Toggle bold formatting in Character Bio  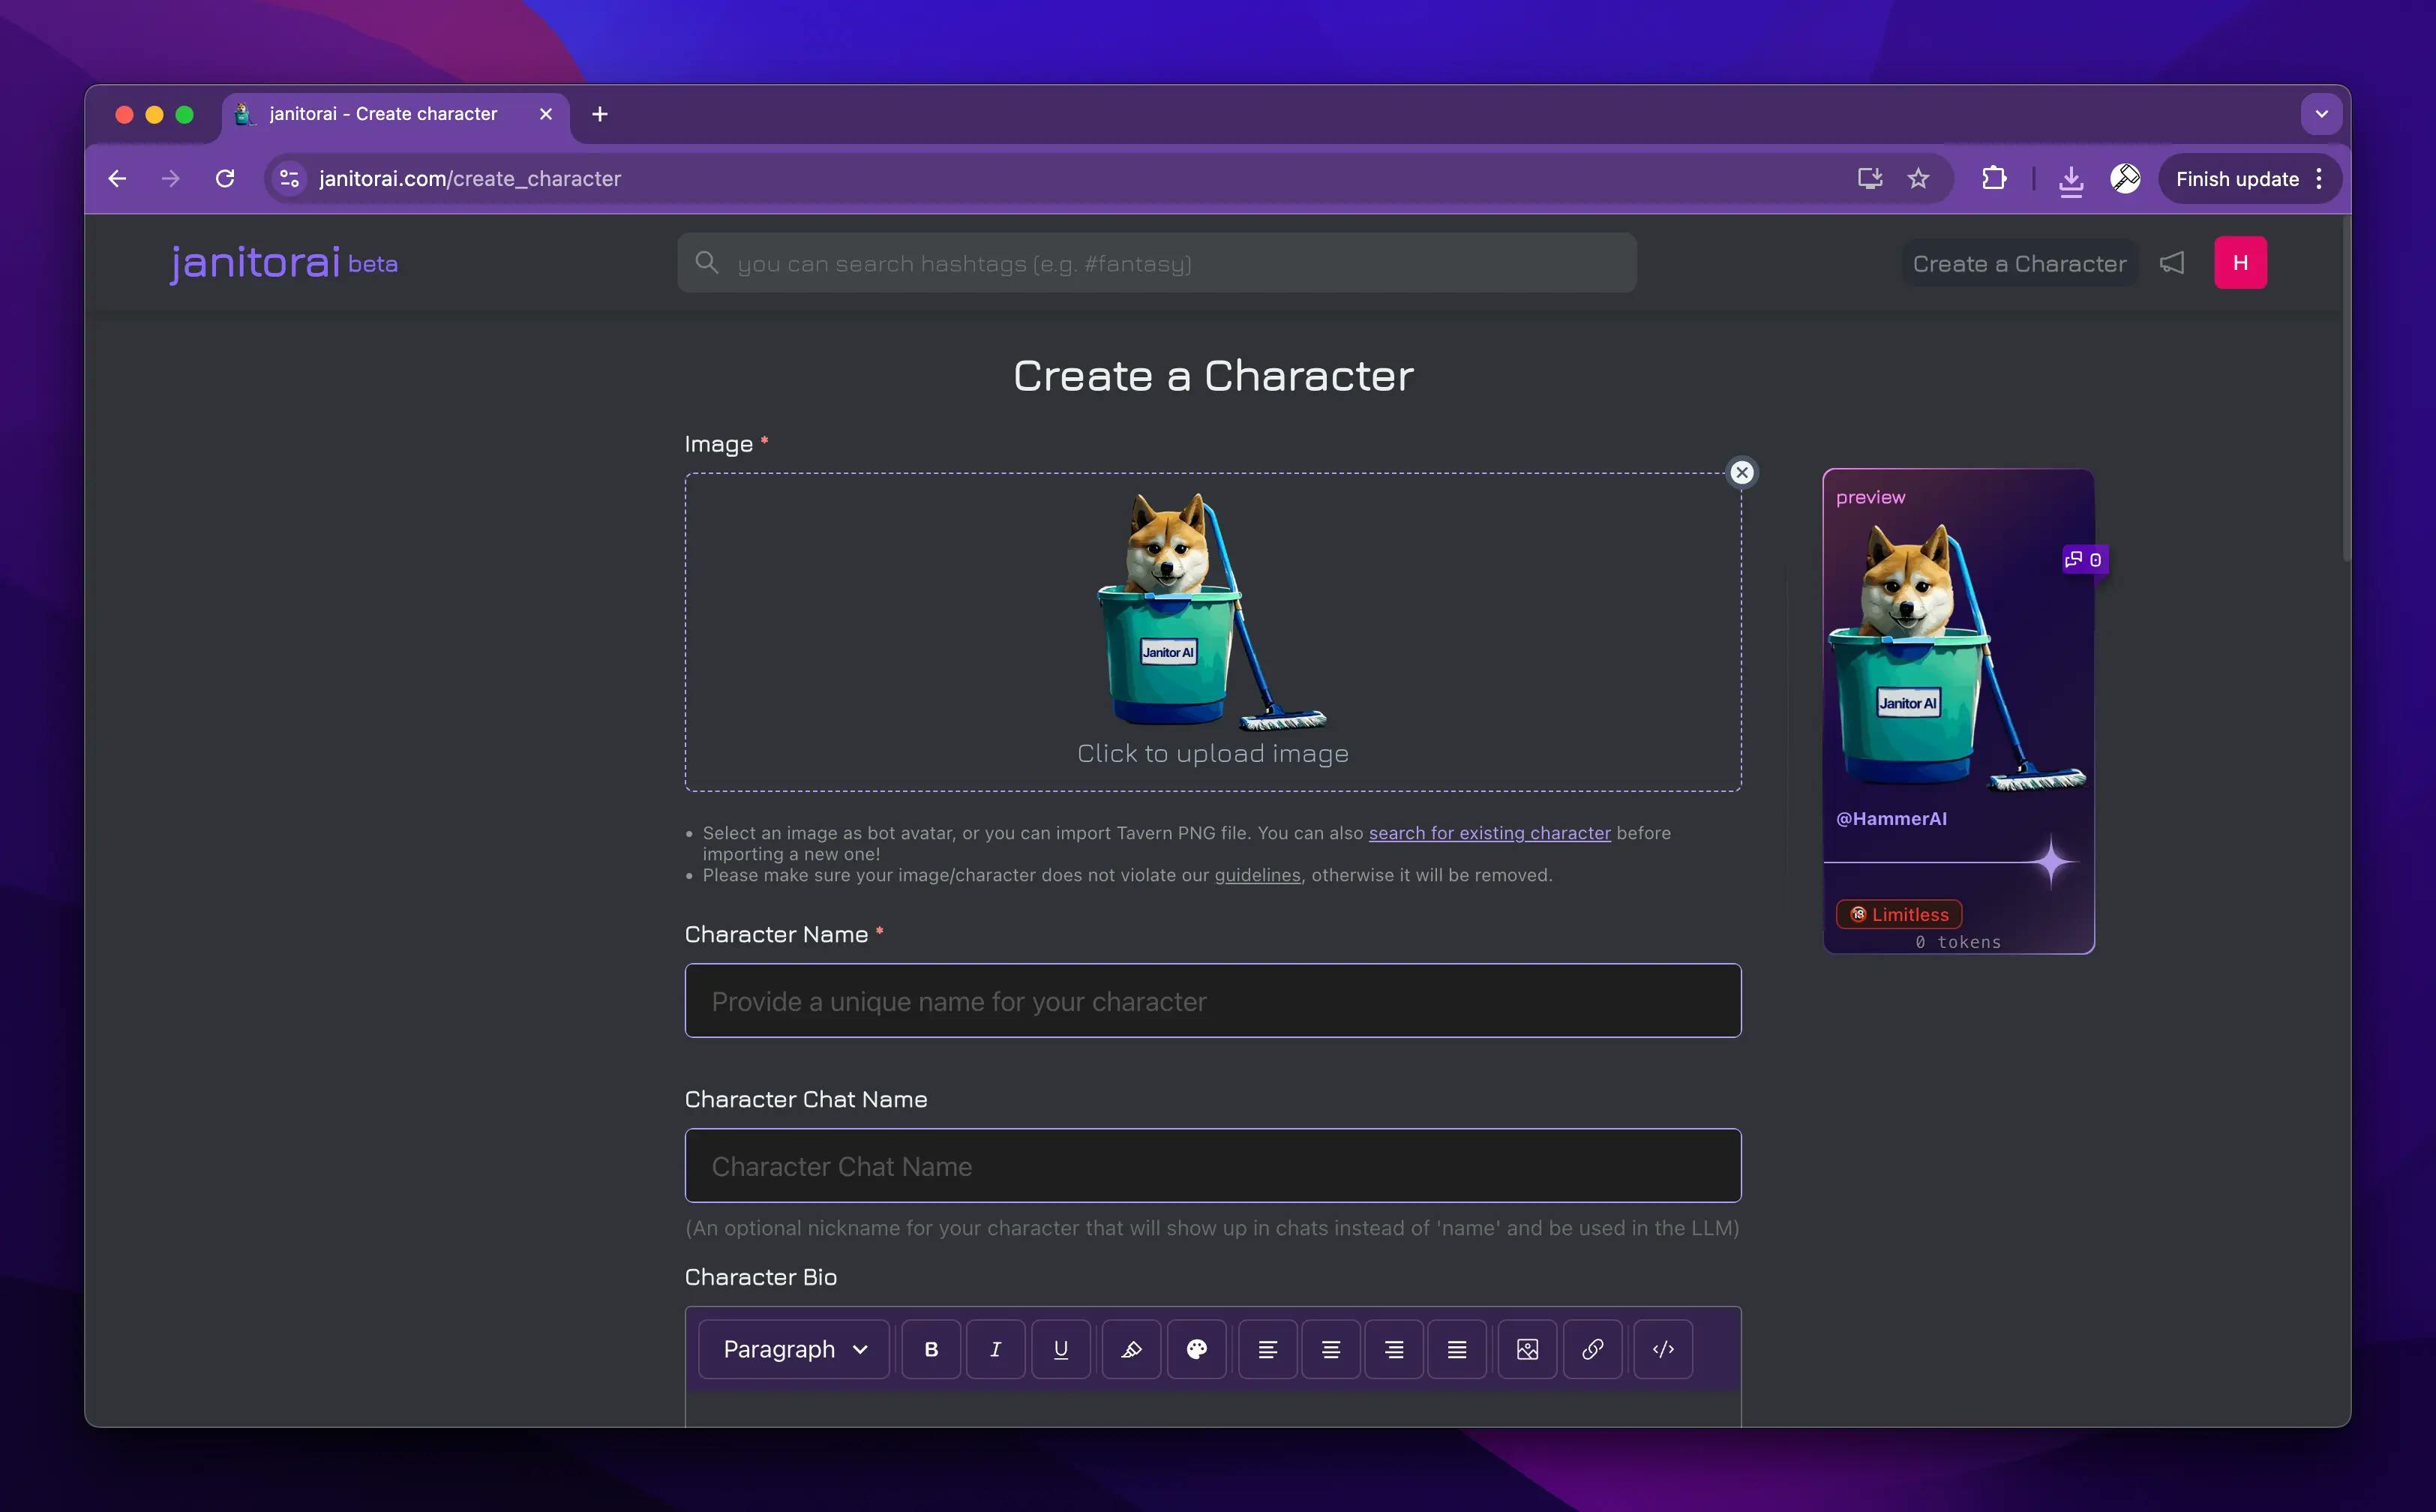click(x=930, y=1349)
